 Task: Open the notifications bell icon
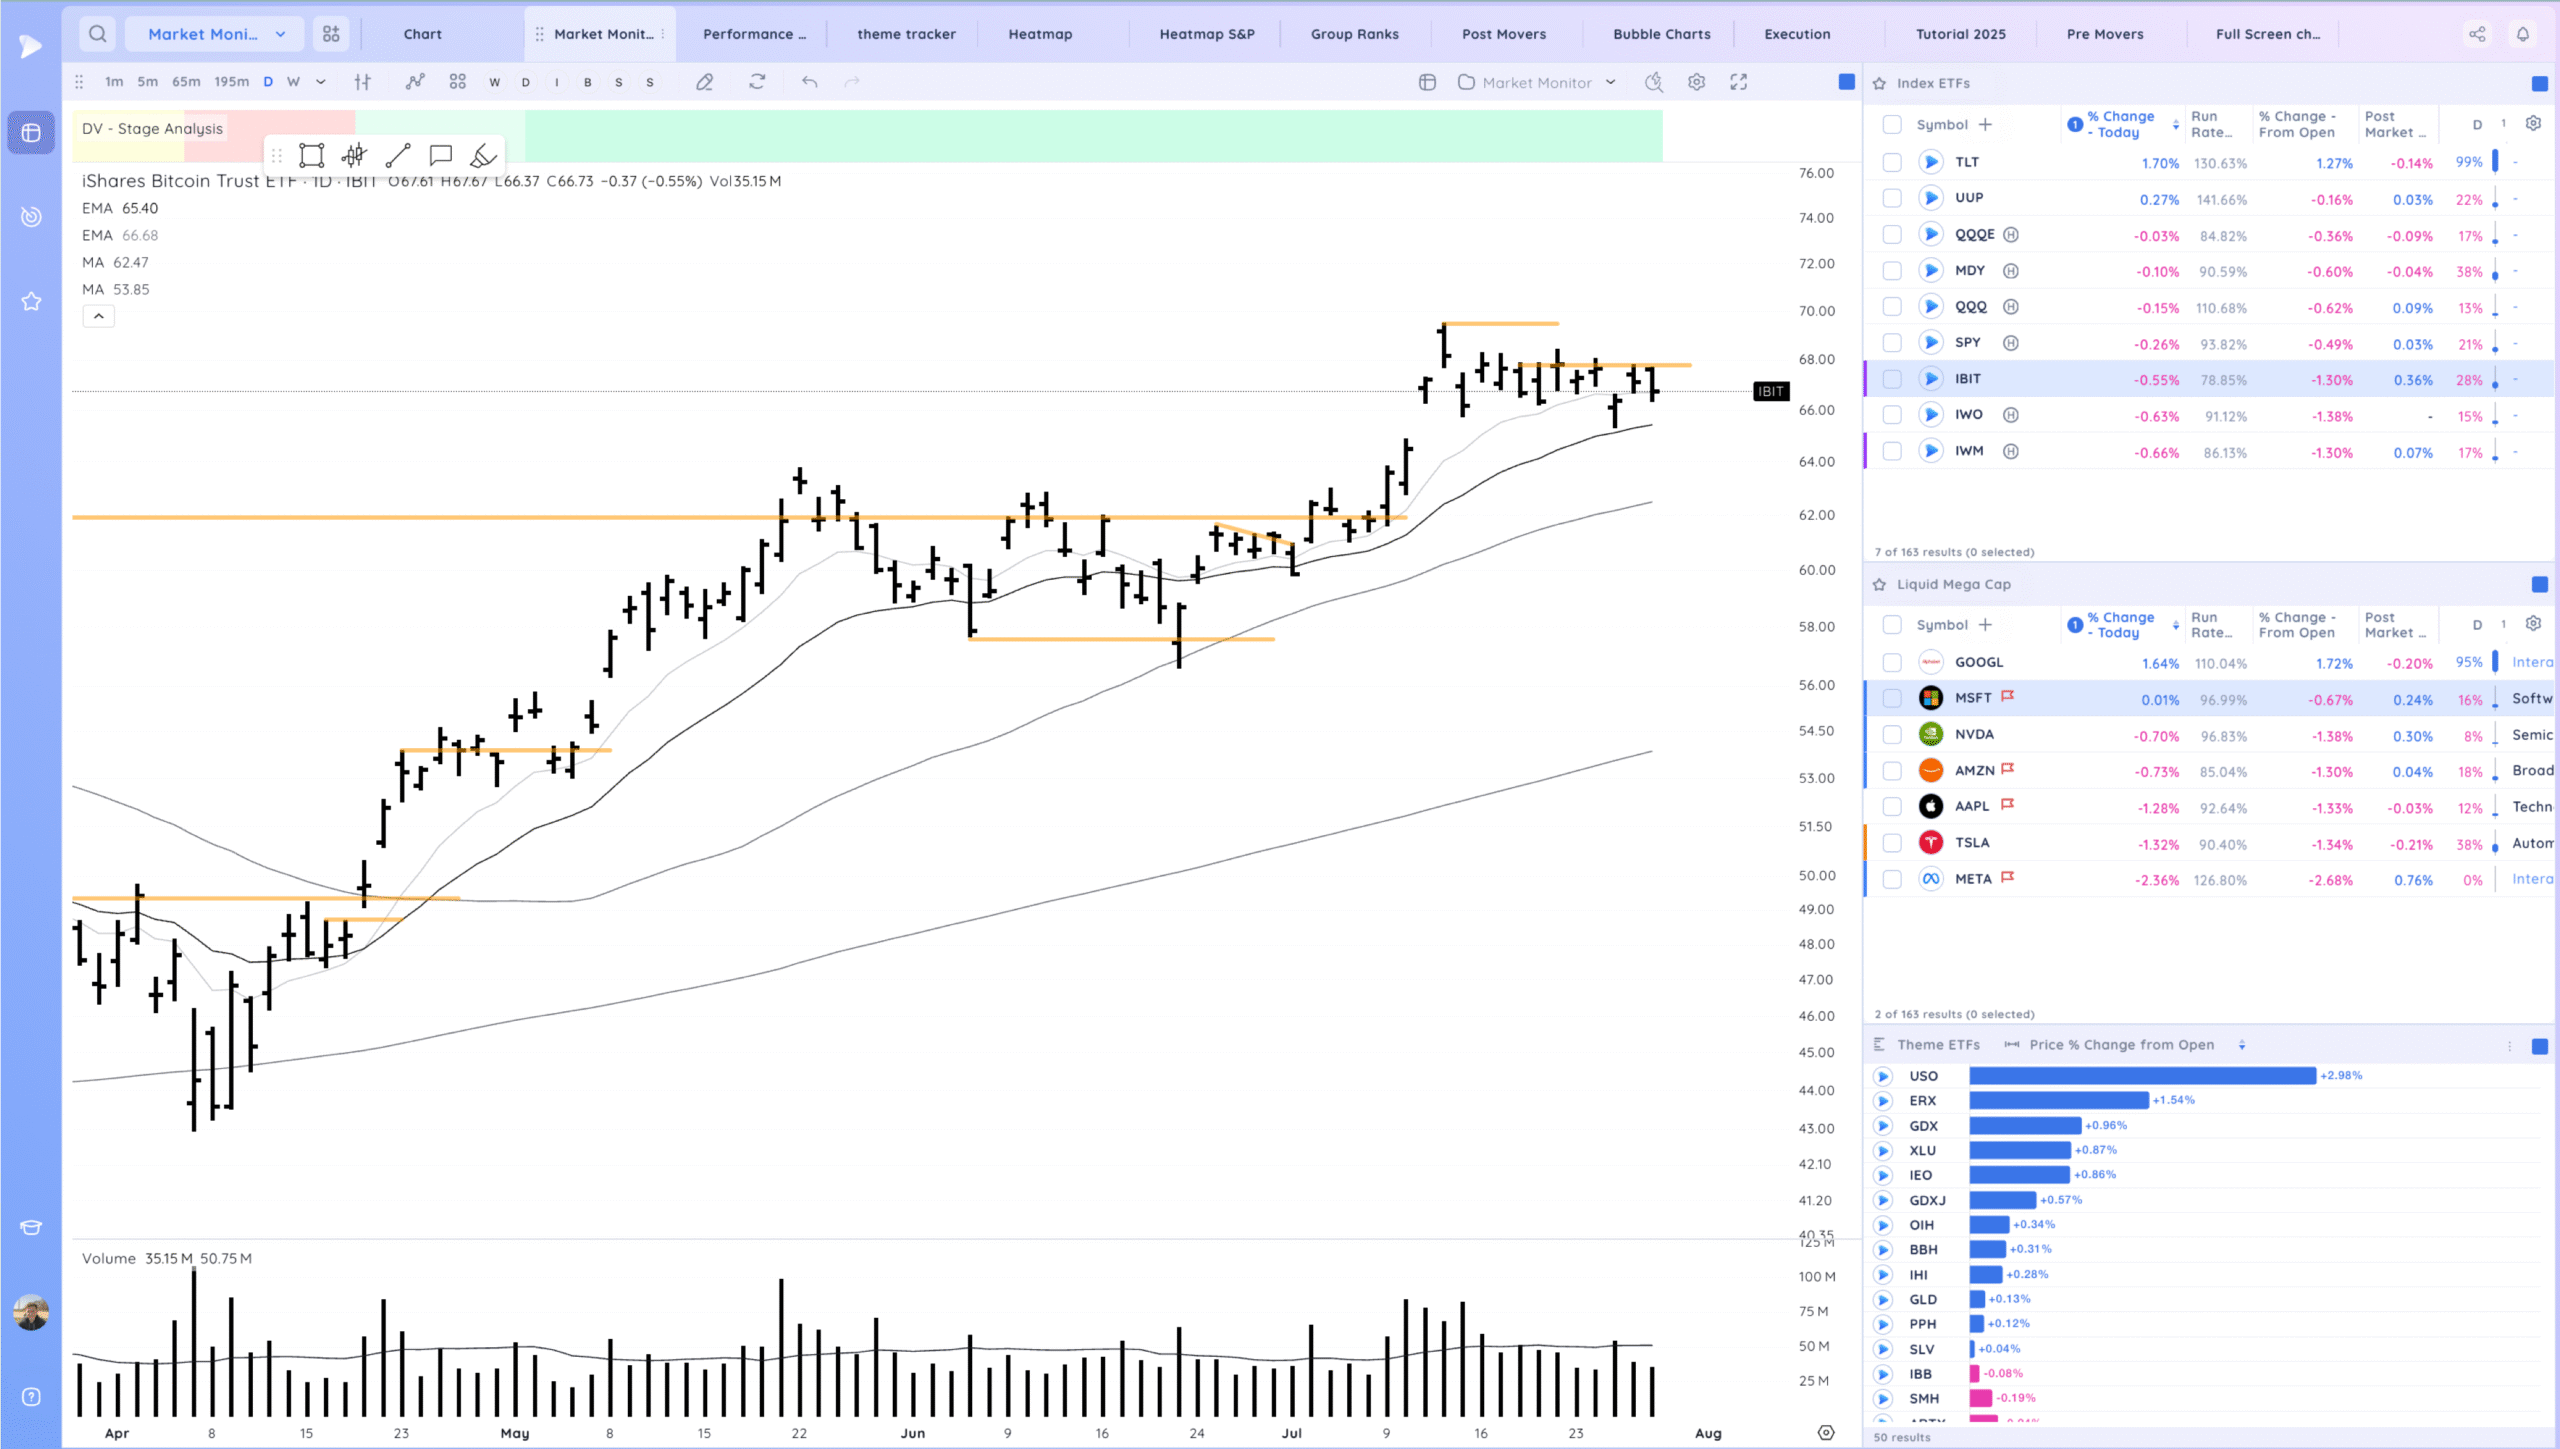pyautogui.click(x=2523, y=34)
